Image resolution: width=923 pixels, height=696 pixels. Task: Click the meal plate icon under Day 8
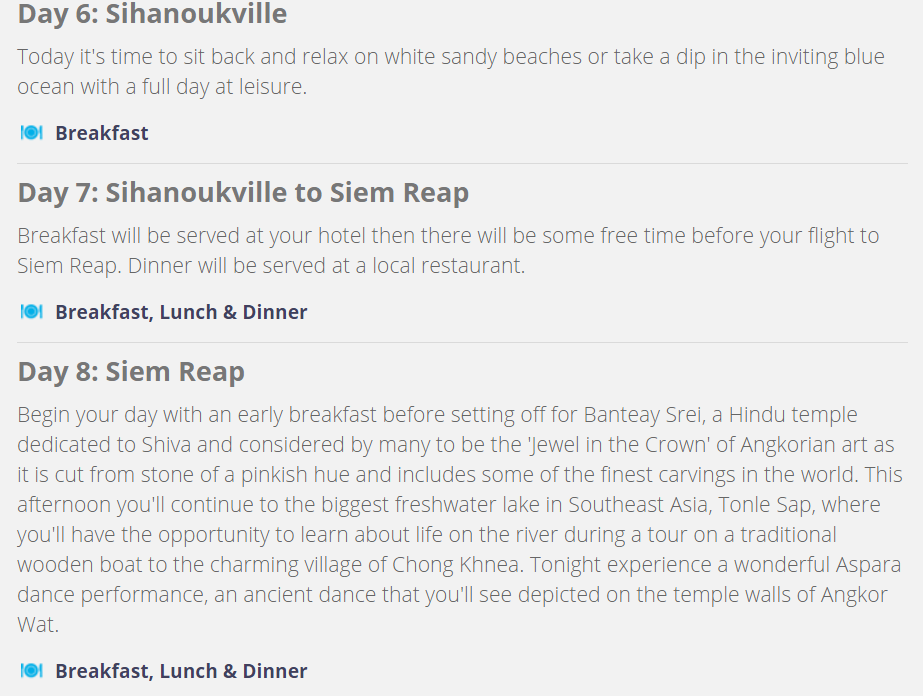[31, 671]
